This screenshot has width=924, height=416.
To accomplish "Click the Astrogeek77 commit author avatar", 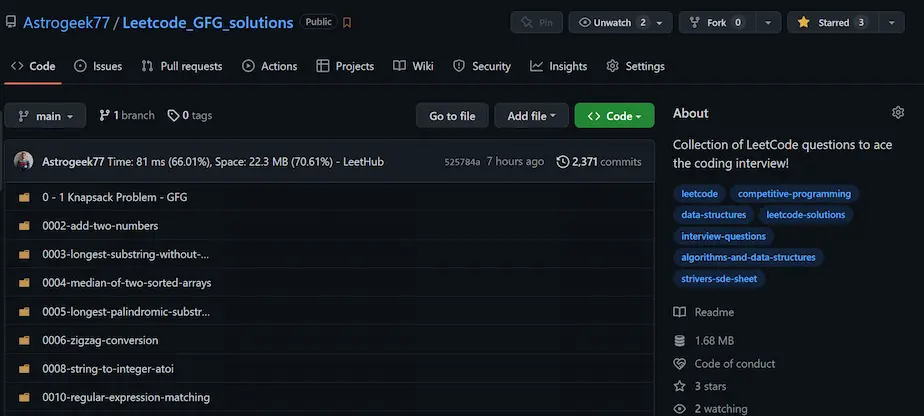I will (x=24, y=161).
